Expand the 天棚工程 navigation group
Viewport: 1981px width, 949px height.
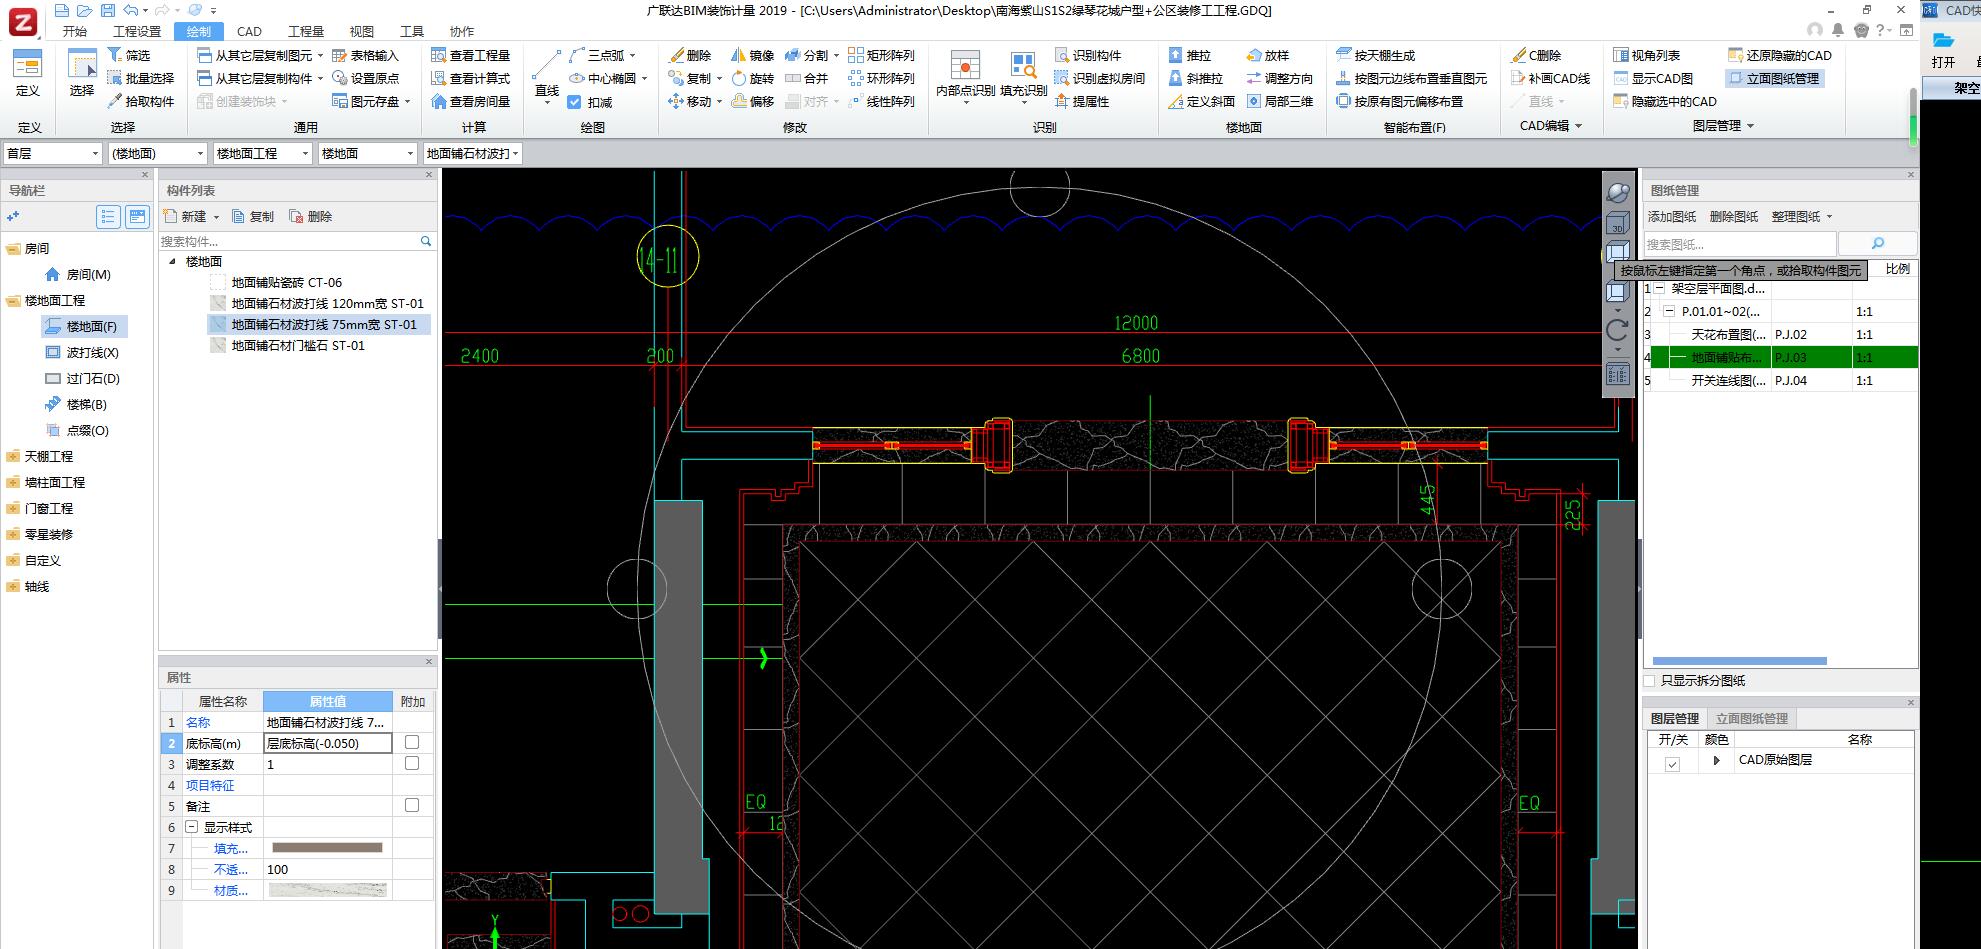[13, 456]
